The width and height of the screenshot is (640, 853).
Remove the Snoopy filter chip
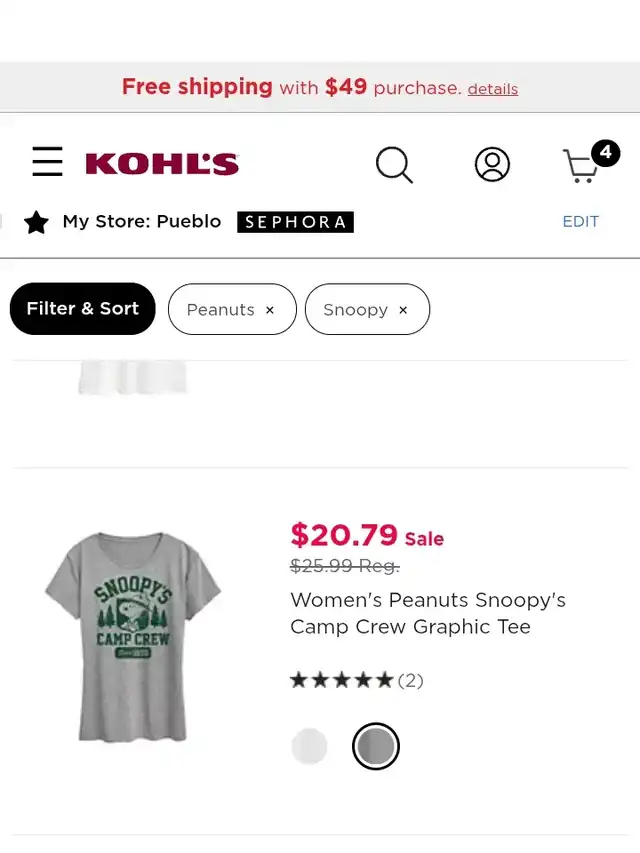[x=403, y=310]
